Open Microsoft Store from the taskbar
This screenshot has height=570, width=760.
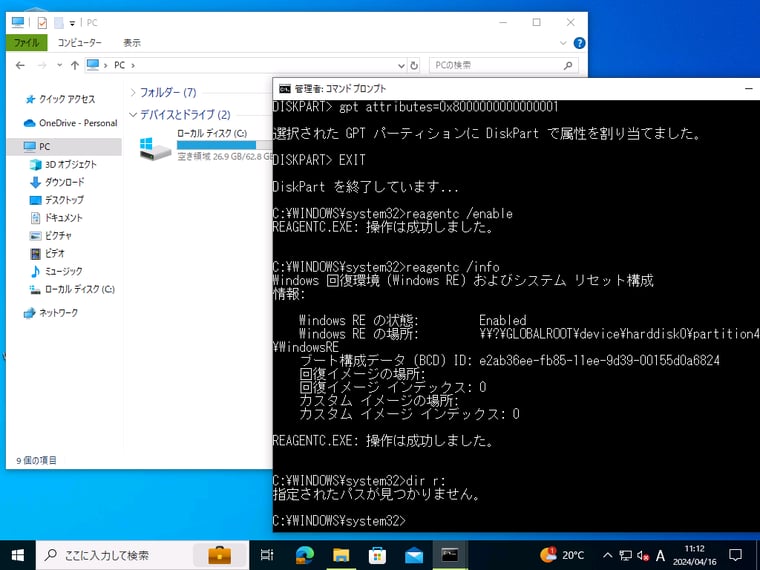(x=378, y=555)
